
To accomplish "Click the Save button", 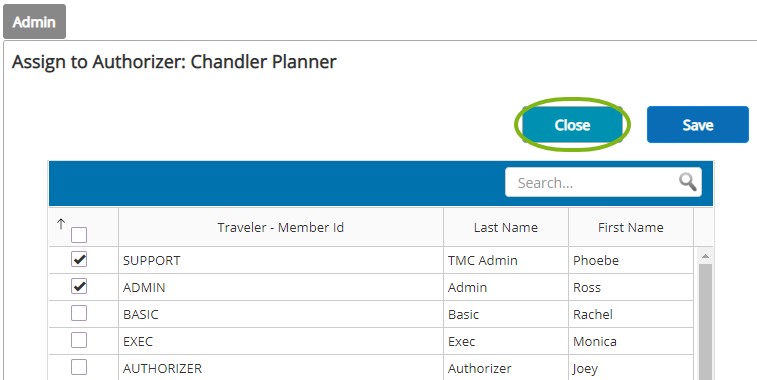I will click(698, 125).
